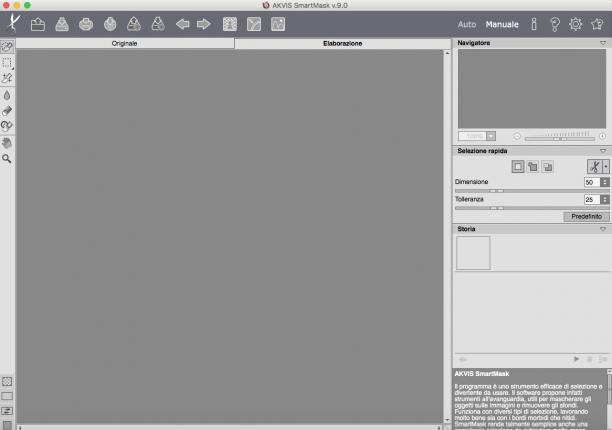The width and height of the screenshot is (612, 430).
Task: Click the Navigatore preview area
Action: pos(532,89)
